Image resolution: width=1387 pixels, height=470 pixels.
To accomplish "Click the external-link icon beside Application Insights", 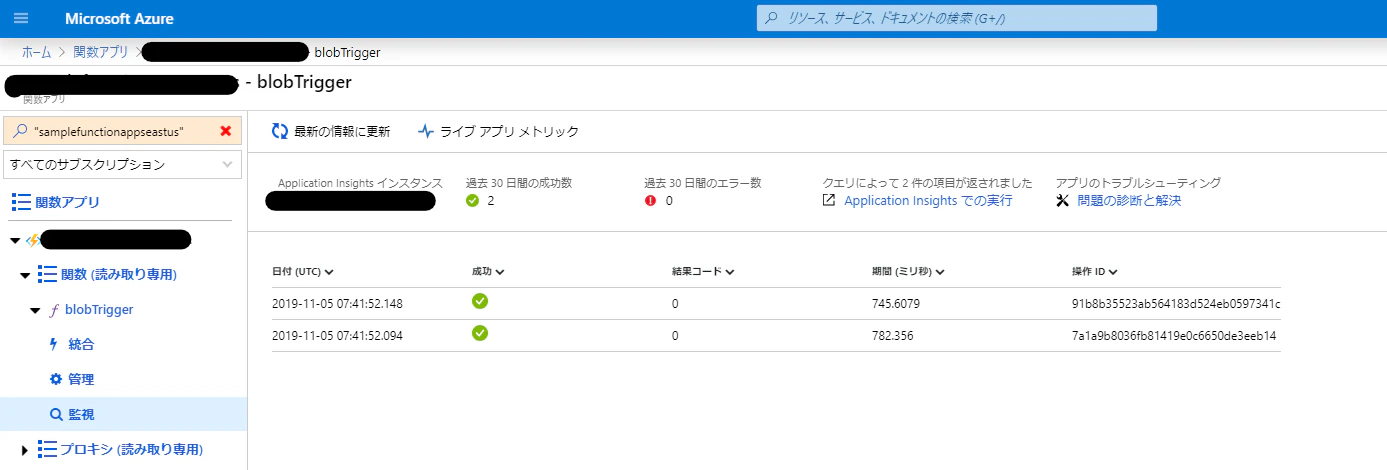I will 829,200.
